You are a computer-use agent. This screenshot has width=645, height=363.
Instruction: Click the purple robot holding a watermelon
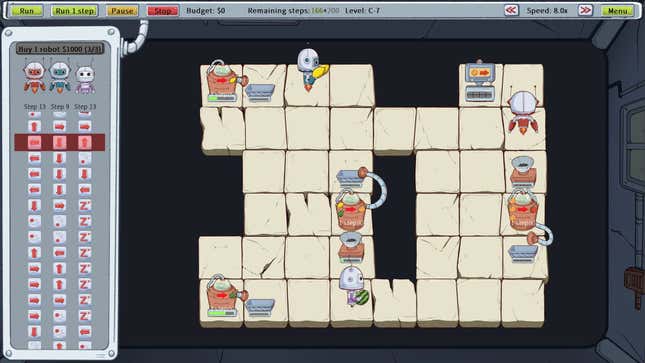point(353,287)
